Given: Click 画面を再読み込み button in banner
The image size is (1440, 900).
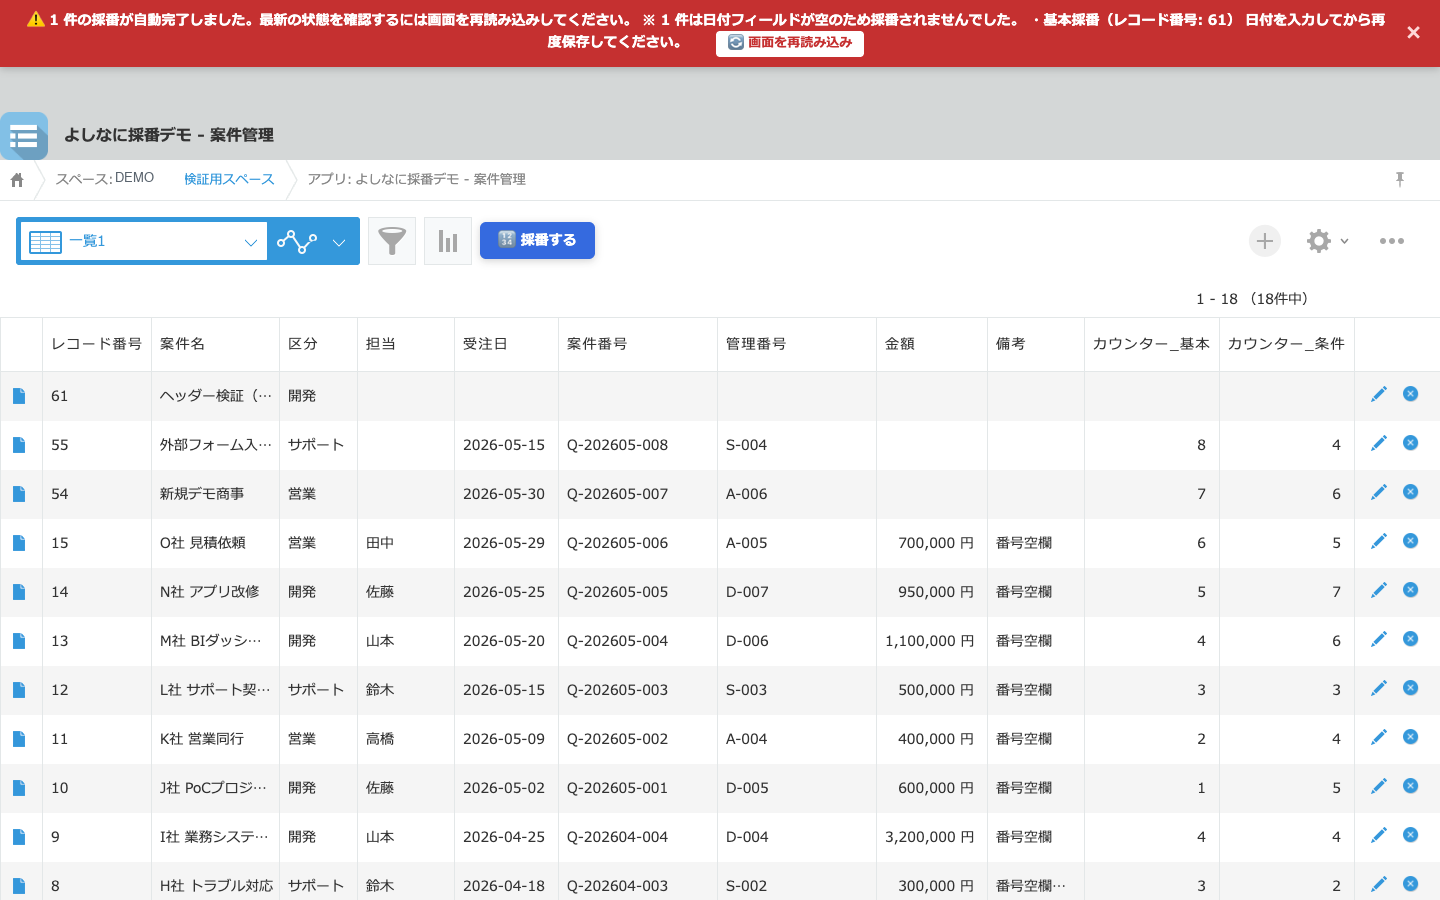Looking at the screenshot, I should tap(790, 43).
